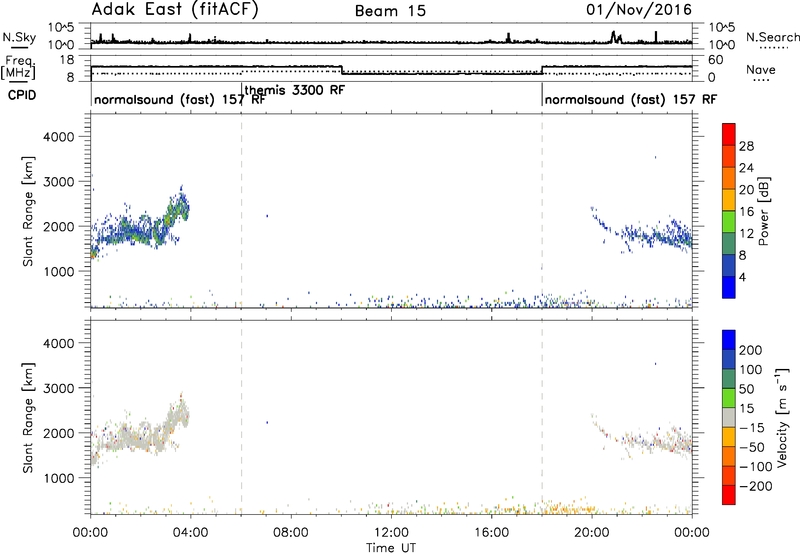
Task: Select the 'Beam 15' heading
Action: tap(390, 11)
